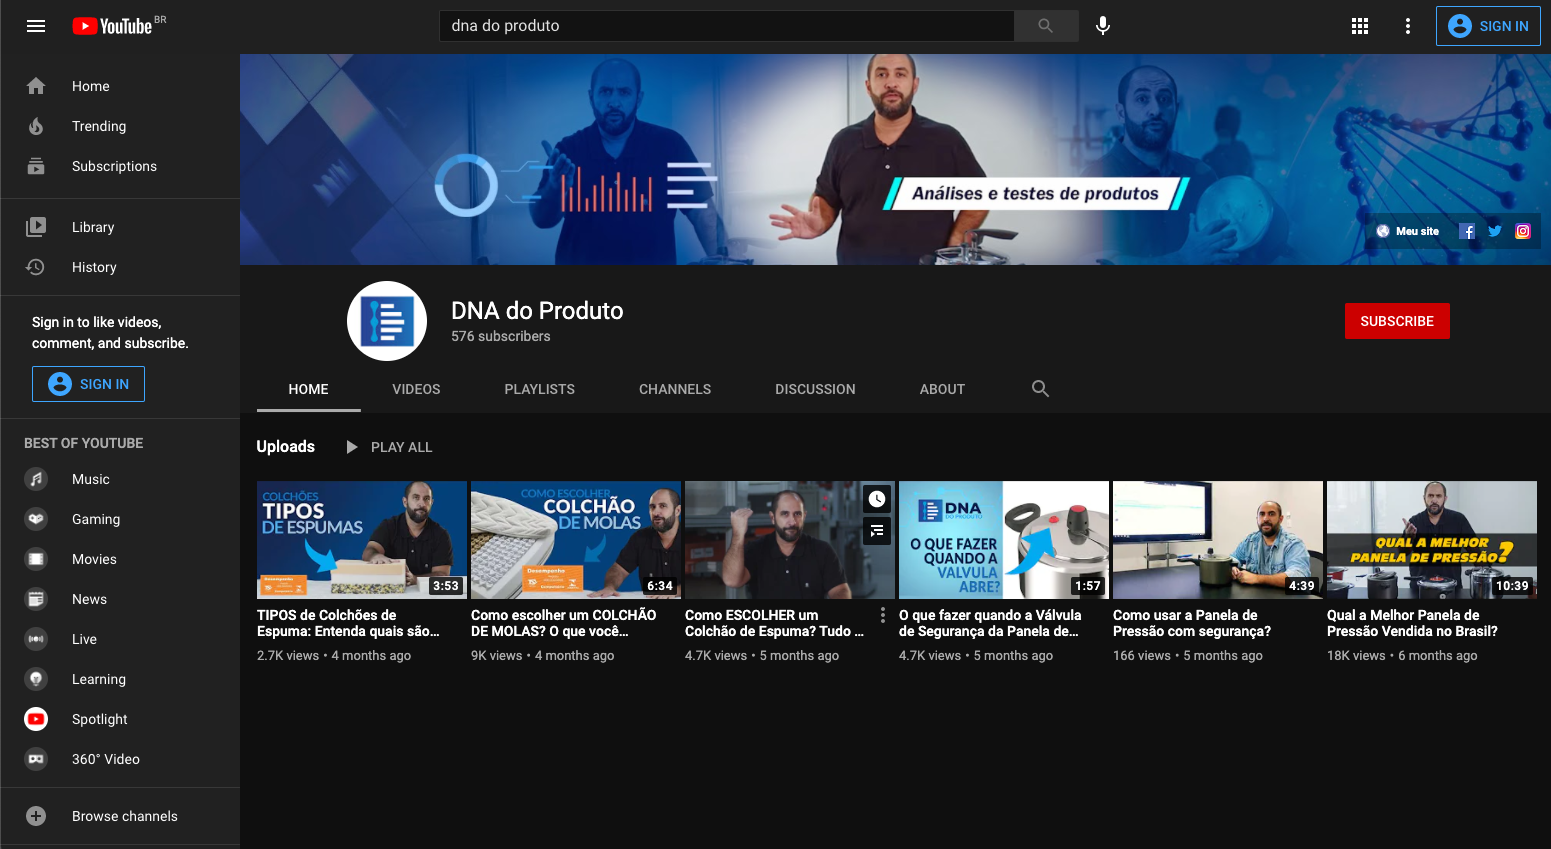1551x849 pixels.
Task: Open the YouTube apps grid
Action: [x=1360, y=26]
